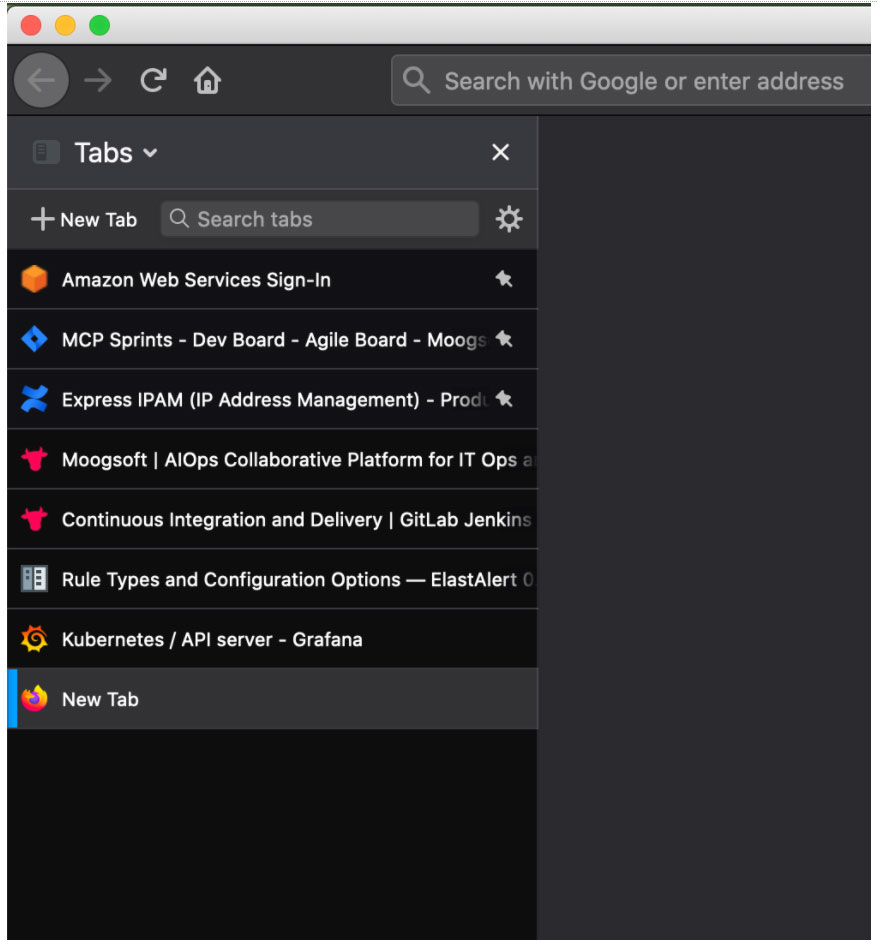Click the magnifier icon in address bar
The image size is (877, 943).
pos(416,80)
